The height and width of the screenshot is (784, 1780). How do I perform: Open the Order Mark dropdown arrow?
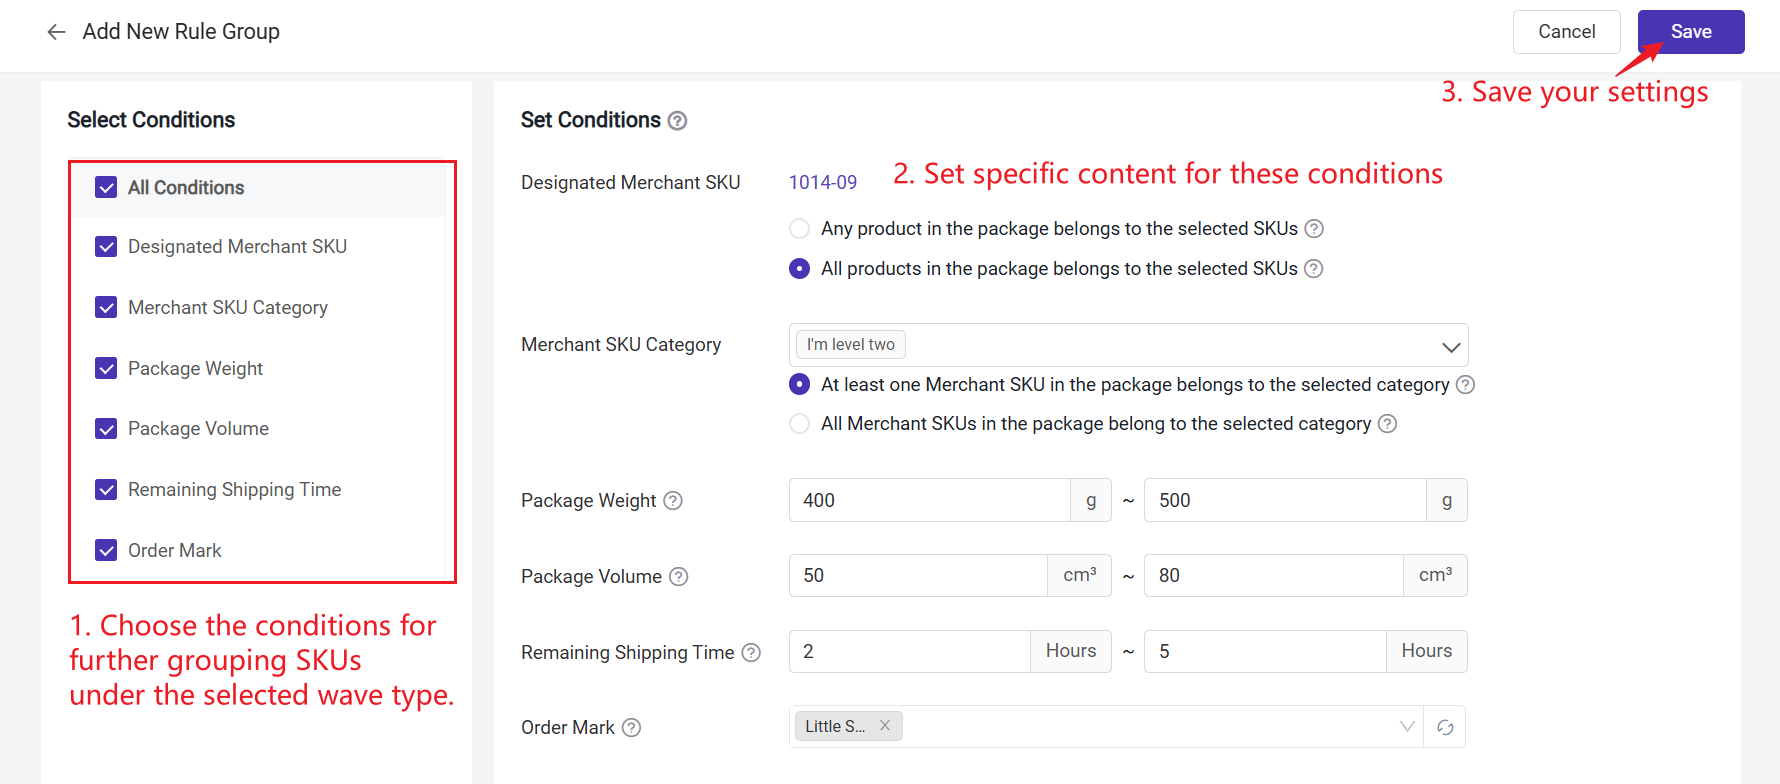click(x=1407, y=727)
